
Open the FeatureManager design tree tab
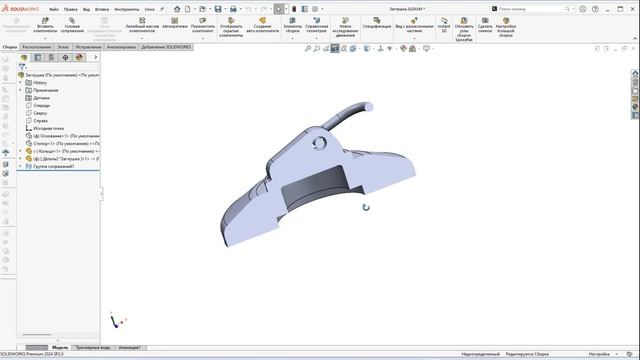tap(24, 57)
